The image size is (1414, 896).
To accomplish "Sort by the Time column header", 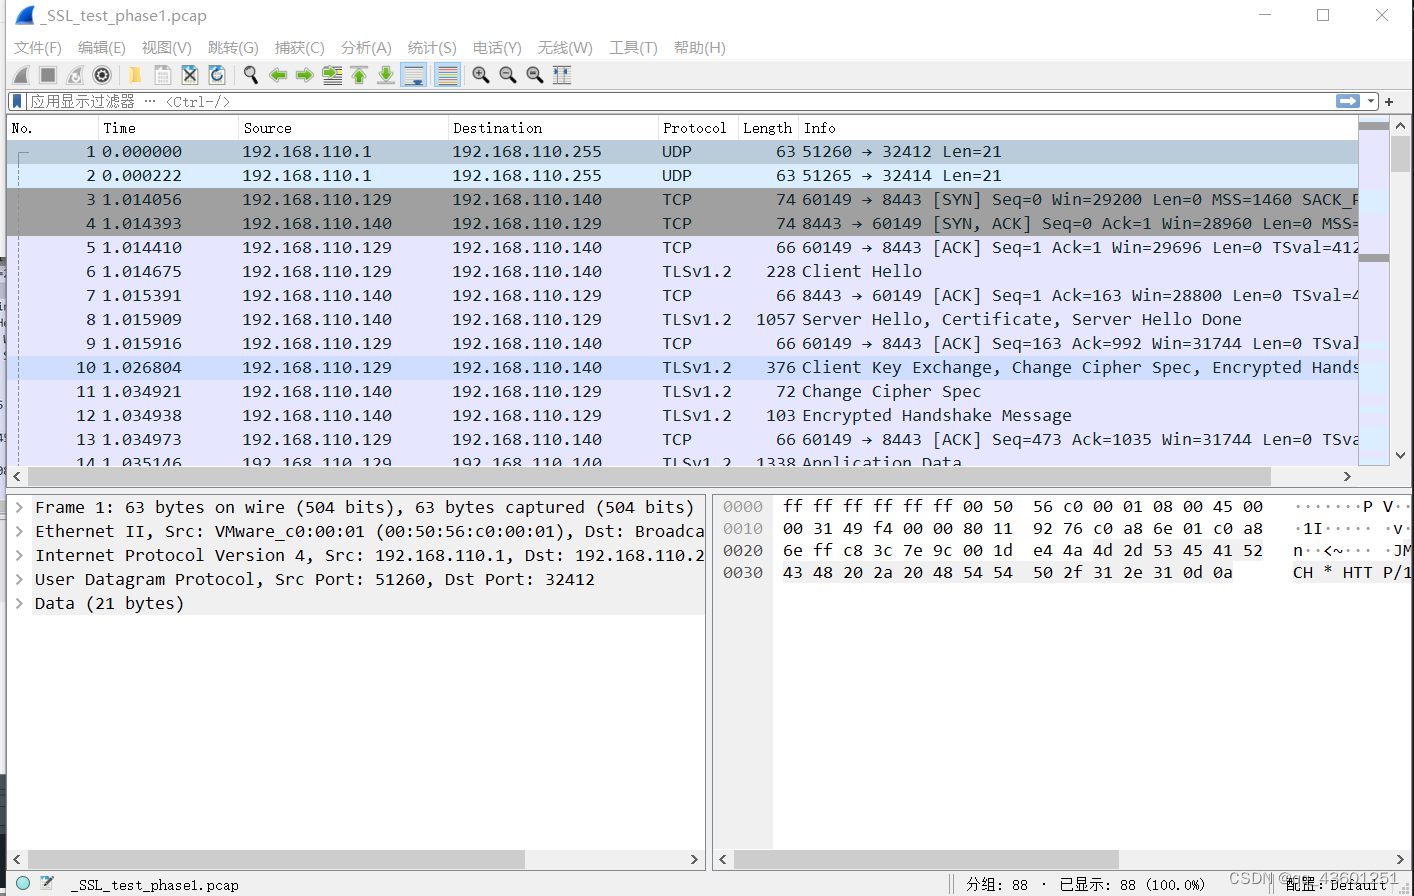I will [169, 128].
